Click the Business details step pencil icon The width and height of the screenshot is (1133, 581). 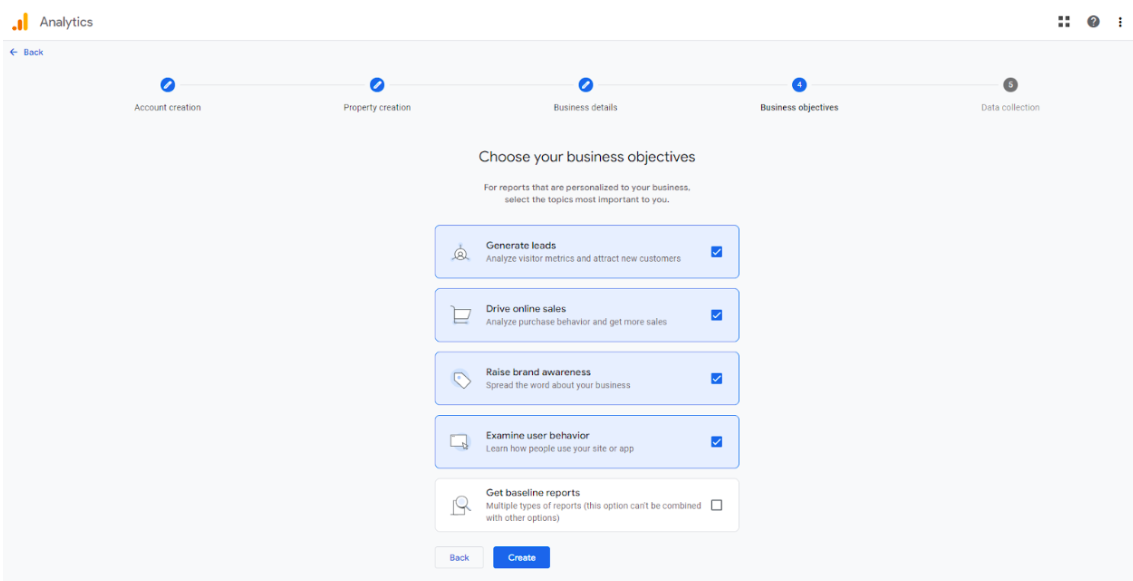click(x=586, y=85)
